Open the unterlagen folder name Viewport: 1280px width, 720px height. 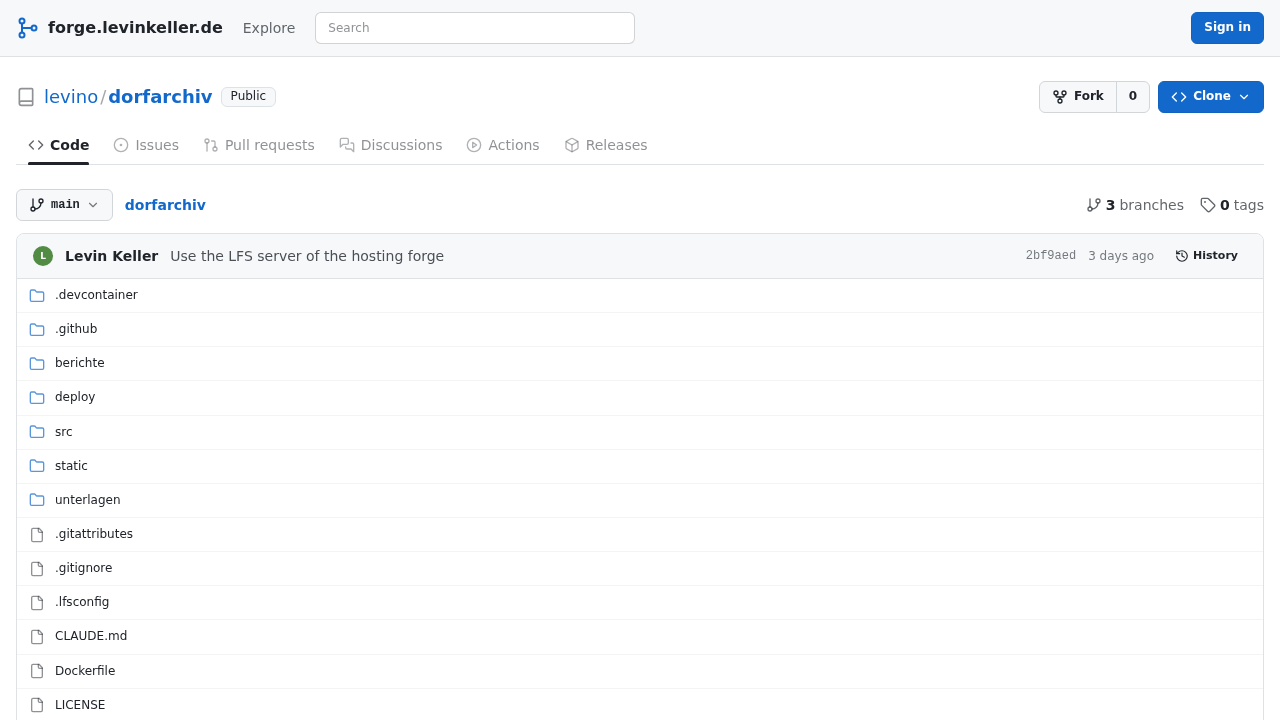coord(88,500)
